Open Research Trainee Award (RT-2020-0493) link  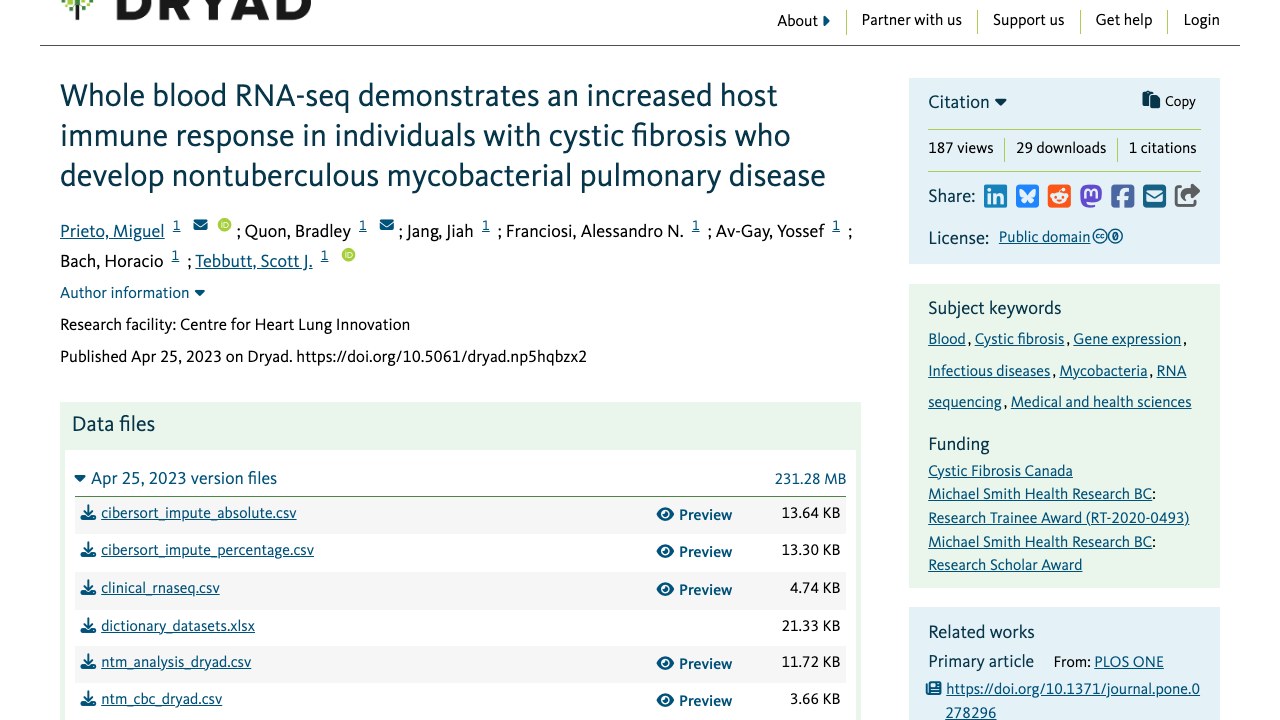1058,518
